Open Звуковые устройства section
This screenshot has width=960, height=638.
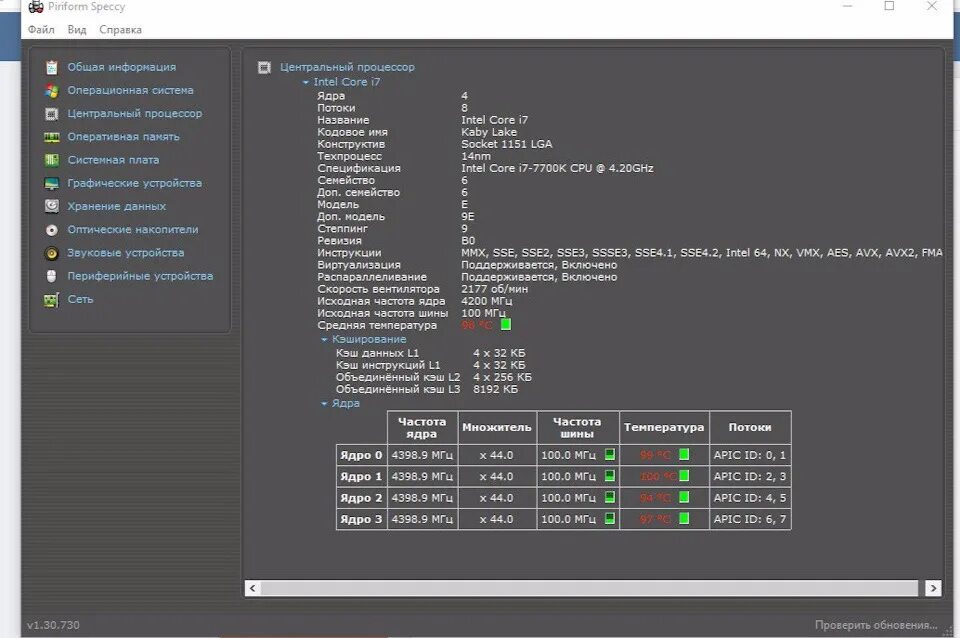pyautogui.click(x=126, y=253)
